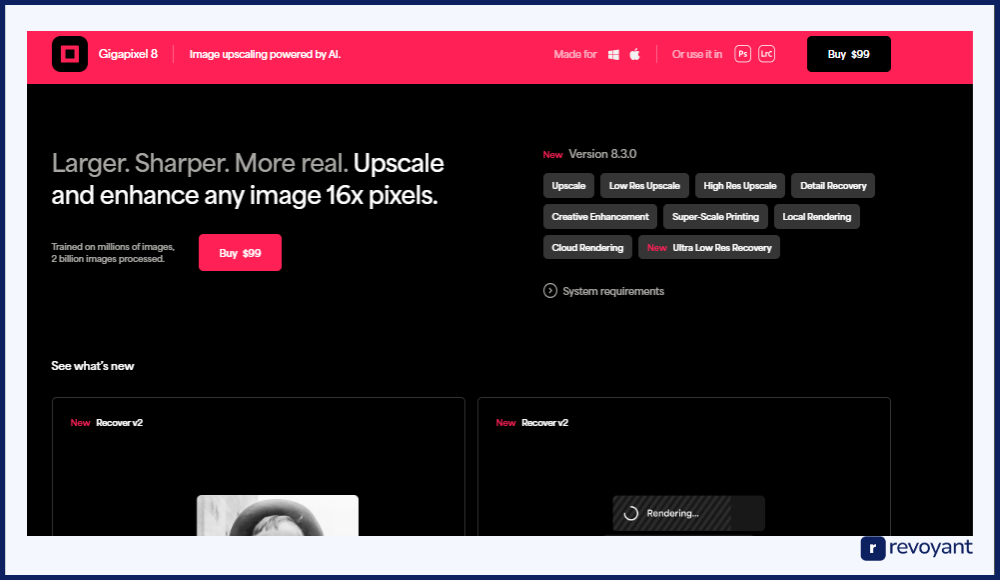The height and width of the screenshot is (580, 1000).
Task: Open the System requirements link
Action: pyautogui.click(x=613, y=291)
